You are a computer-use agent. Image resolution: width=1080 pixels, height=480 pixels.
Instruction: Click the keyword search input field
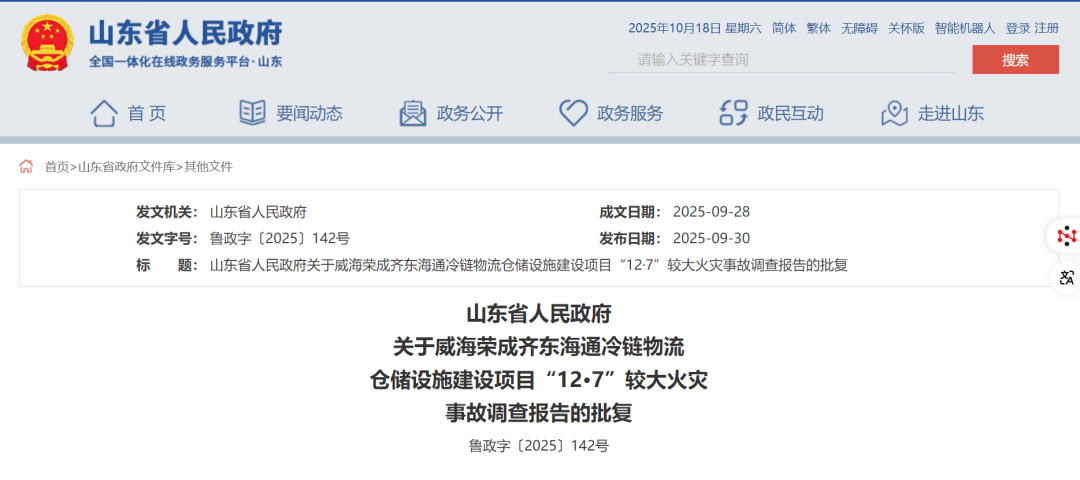(780, 60)
